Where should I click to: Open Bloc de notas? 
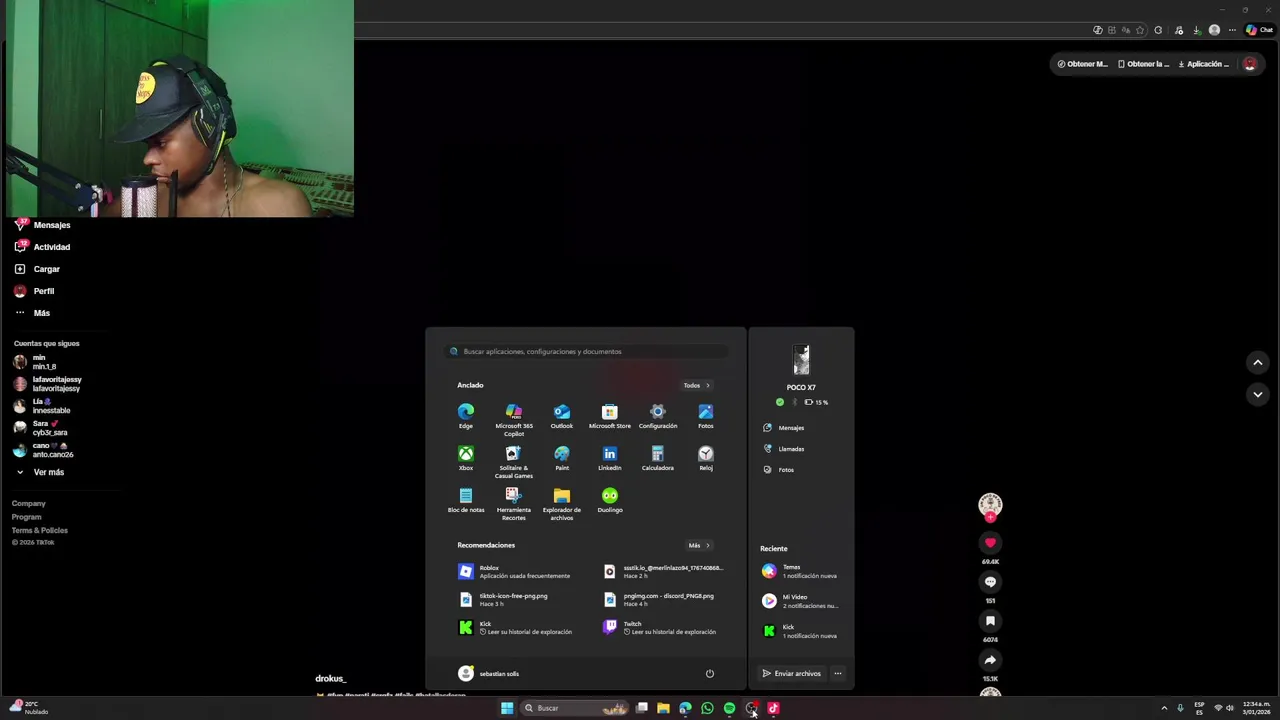[466, 500]
